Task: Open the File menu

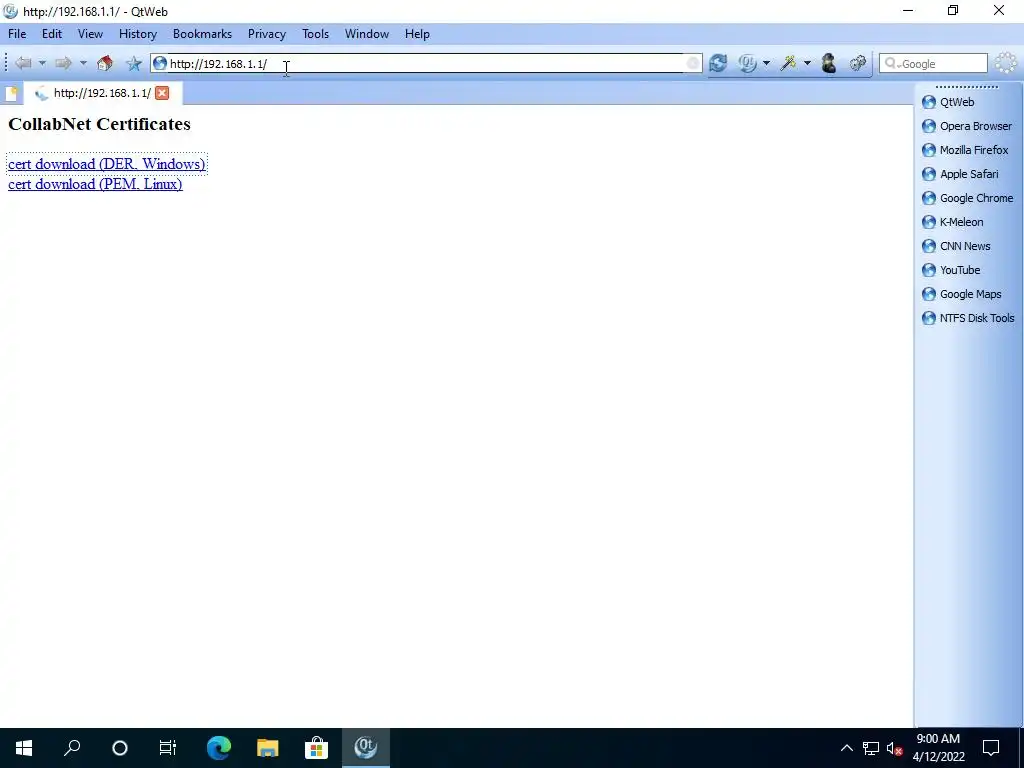Action: (x=17, y=34)
